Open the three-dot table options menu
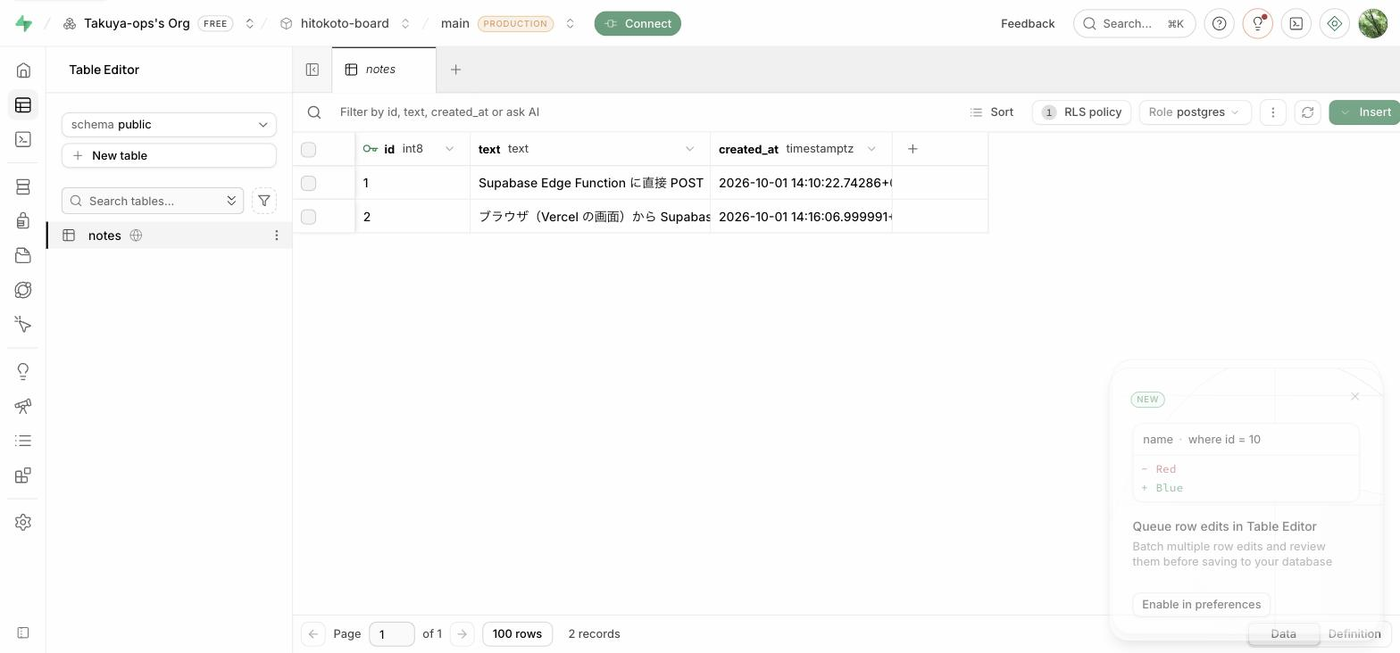Screen dimensions: 1400x653 click(1273, 112)
